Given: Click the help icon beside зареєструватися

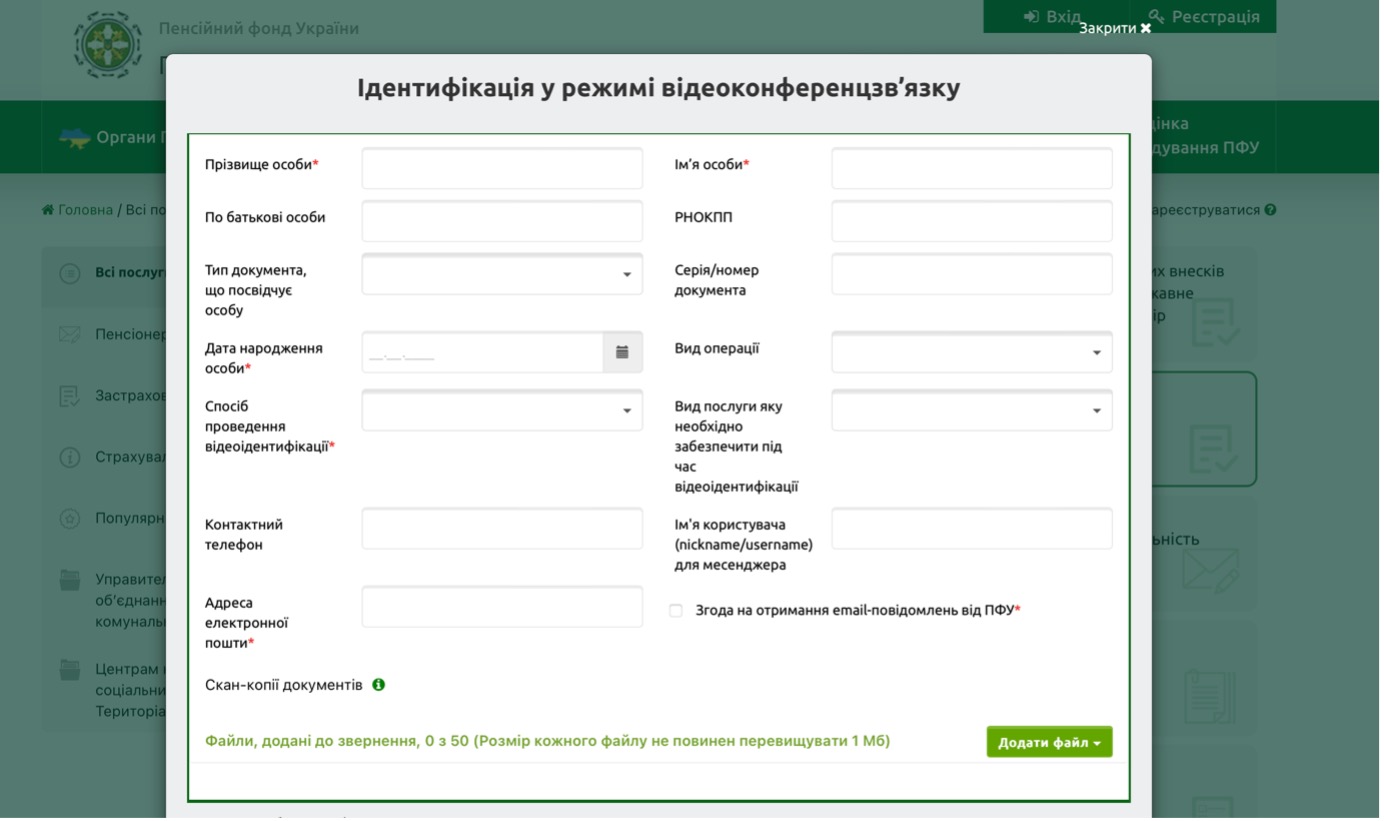Looking at the screenshot, I should [x=1274, y=211].
